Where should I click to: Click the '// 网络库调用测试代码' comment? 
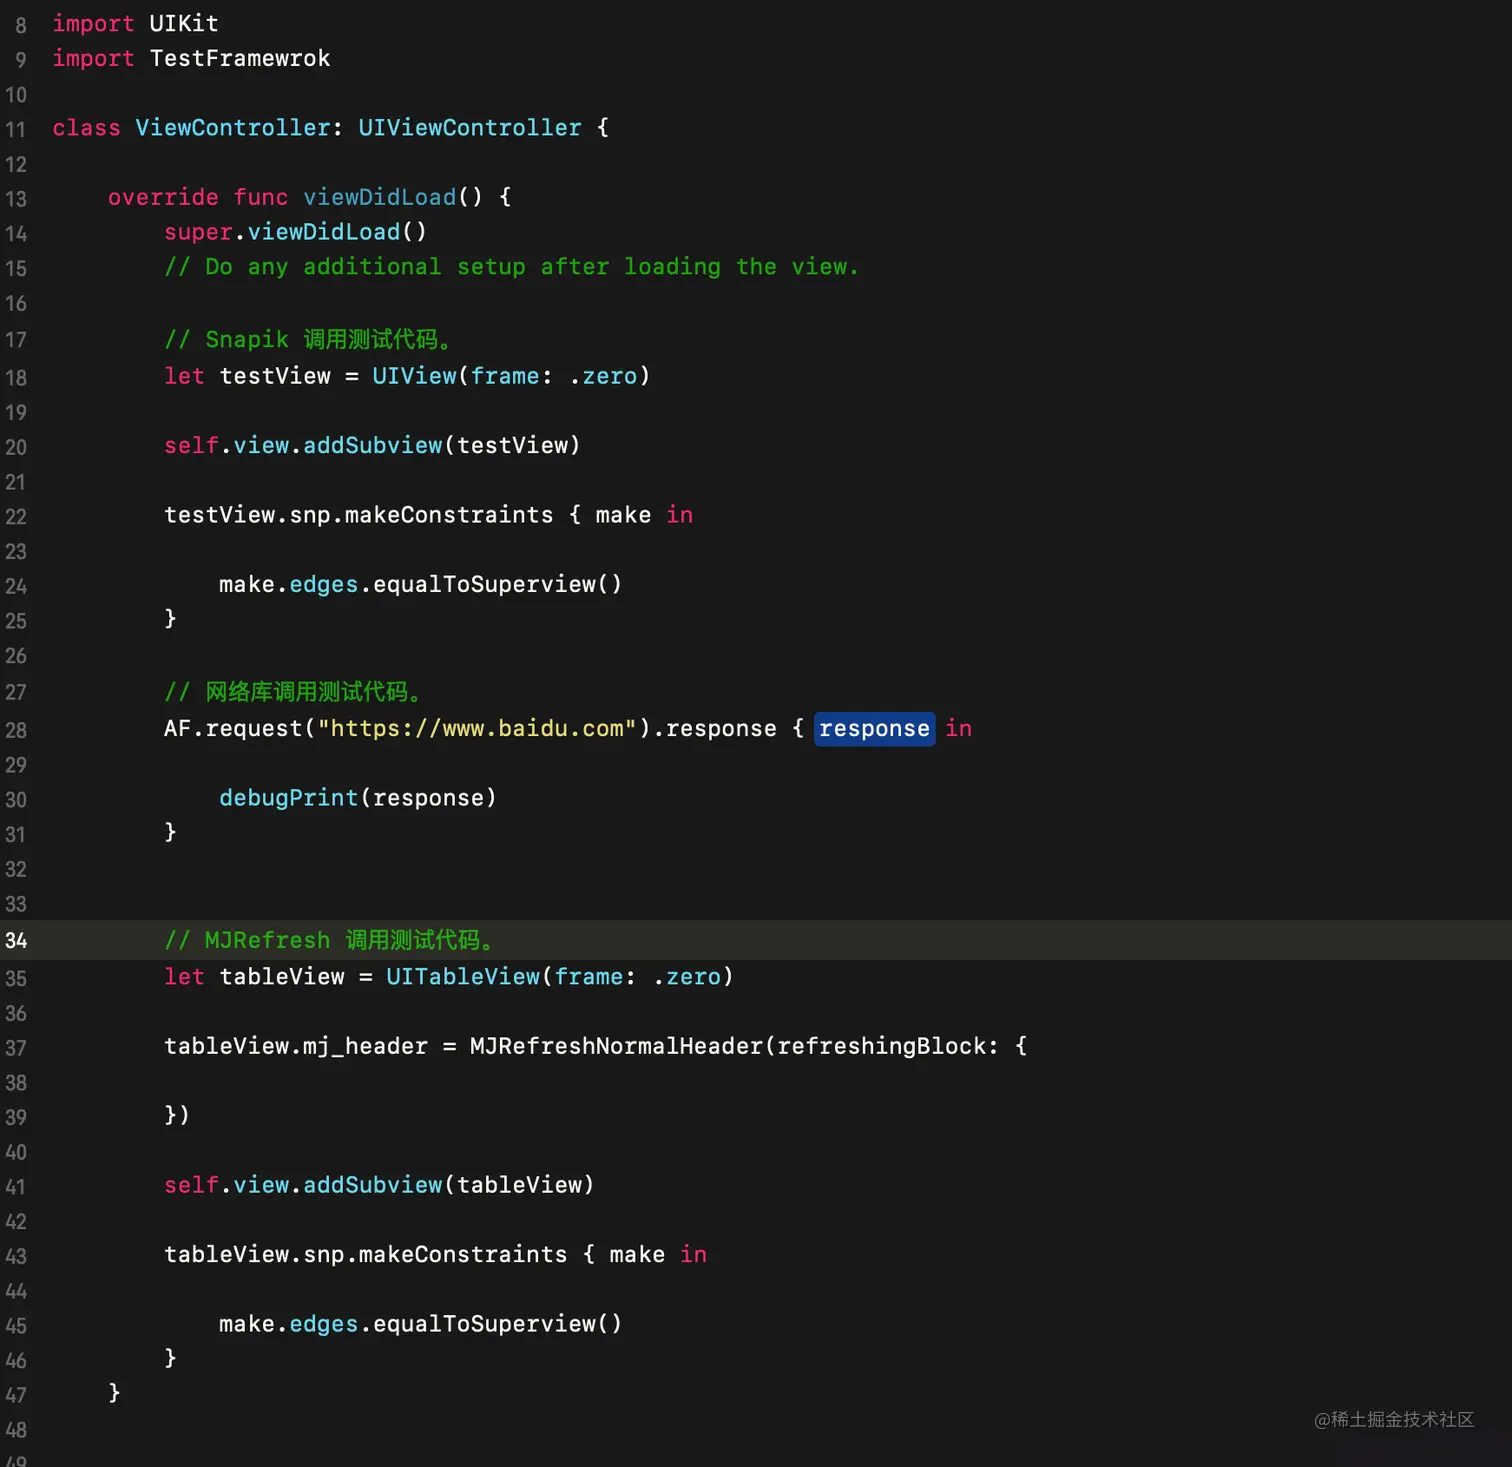tap(294, 692)
